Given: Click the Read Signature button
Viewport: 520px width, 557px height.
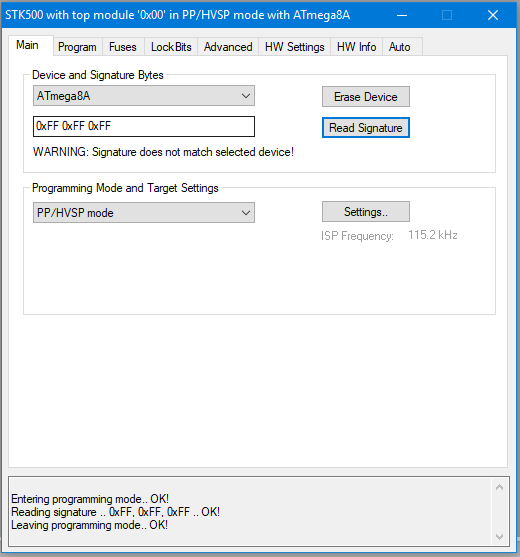Looking at the screenshot, I should coord(365,128).
